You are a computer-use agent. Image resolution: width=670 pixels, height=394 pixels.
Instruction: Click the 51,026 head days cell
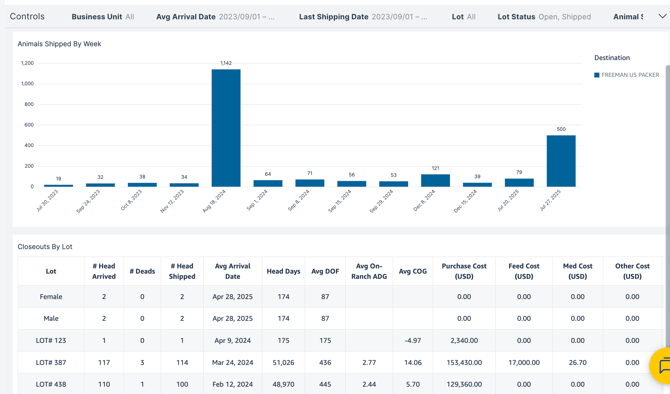click(x=283, y=362)
